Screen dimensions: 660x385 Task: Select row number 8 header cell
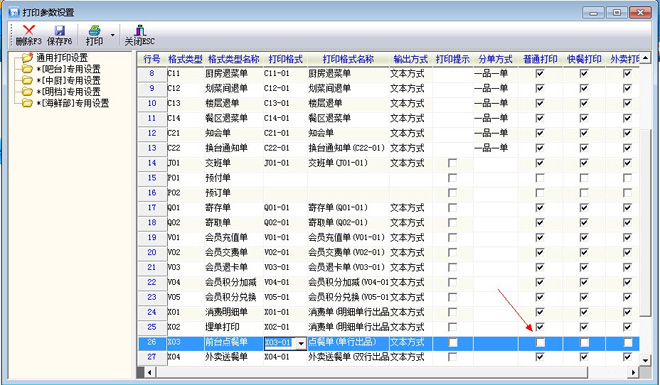[152, 74]
